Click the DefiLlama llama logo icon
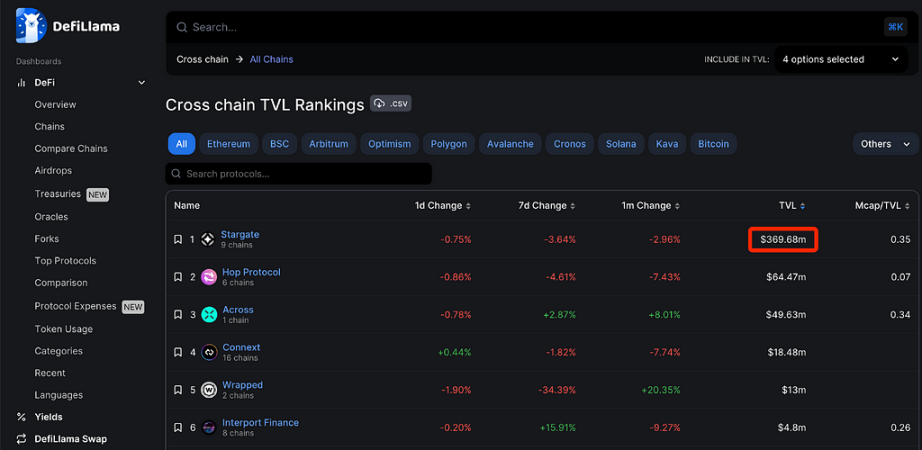The height and width of the screenshot is (450, 922). click(31, 26)
